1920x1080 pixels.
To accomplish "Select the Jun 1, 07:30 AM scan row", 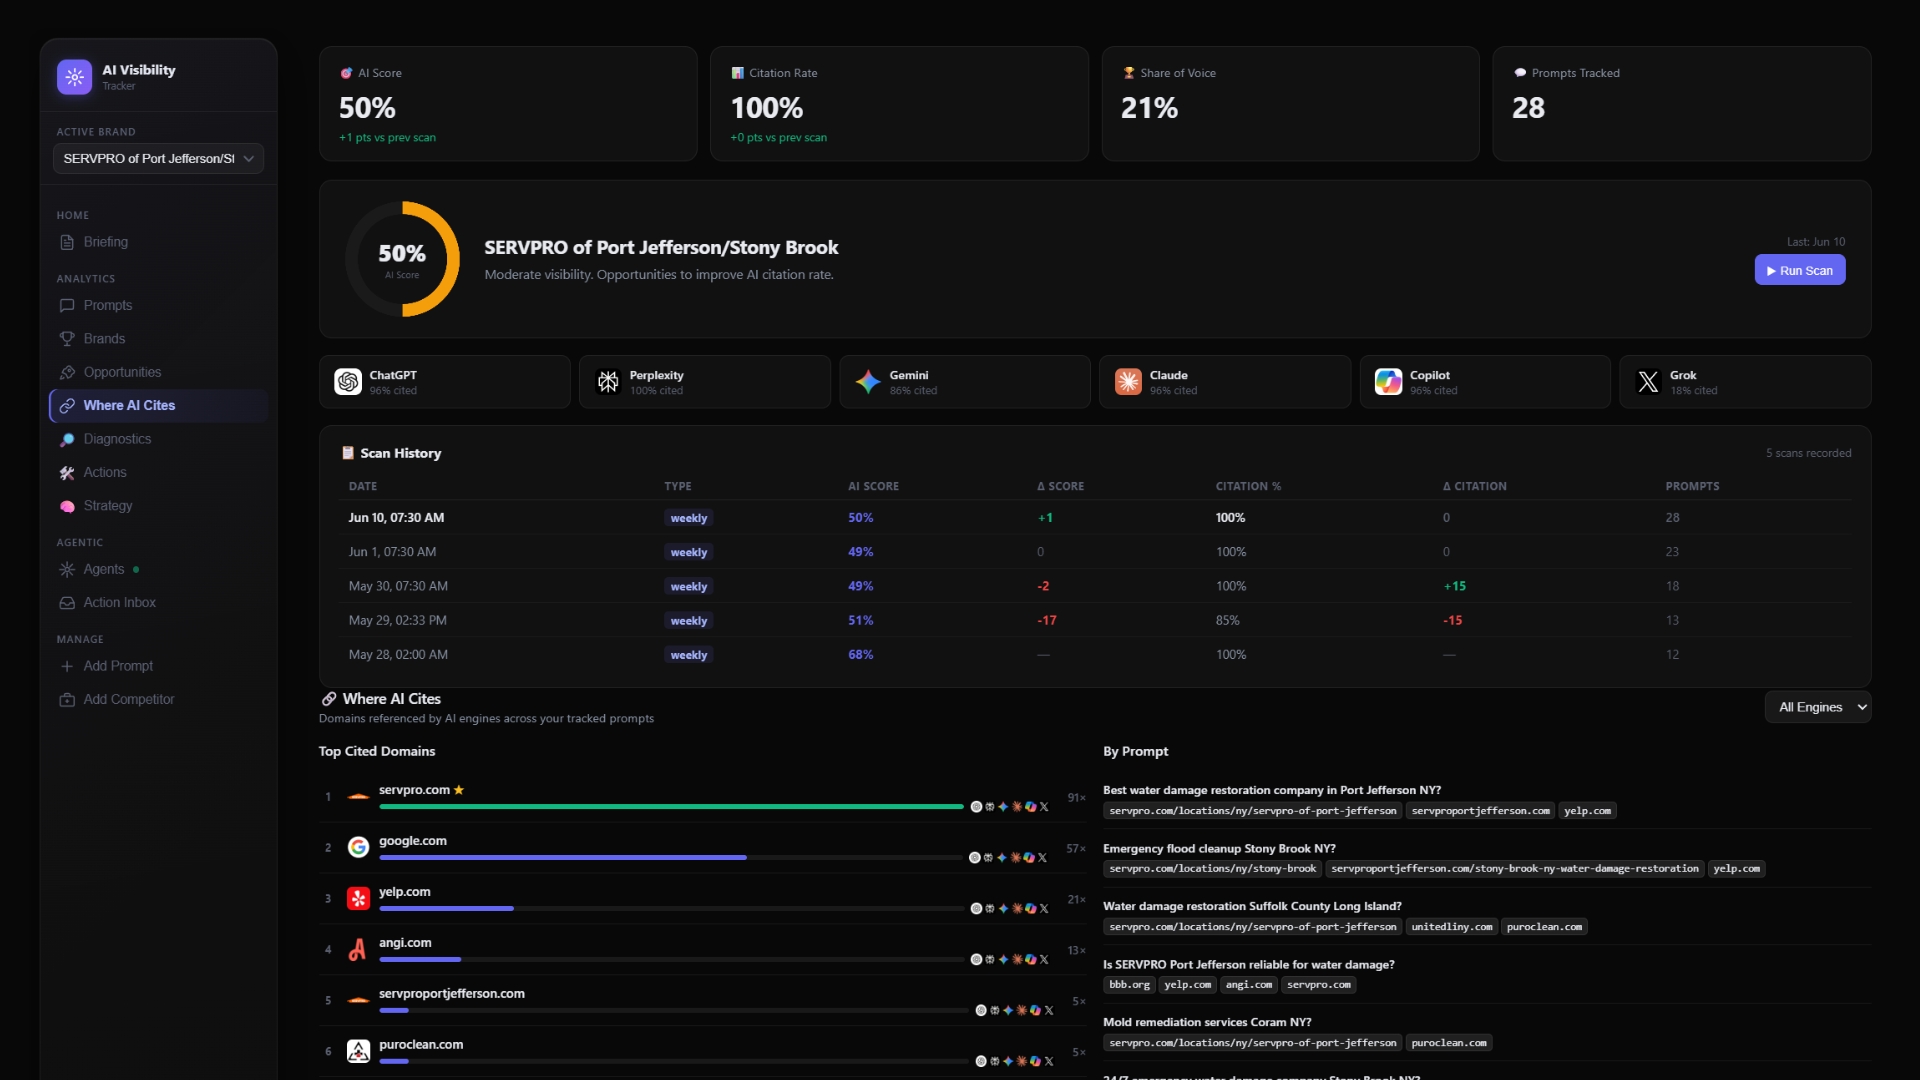I will click(1095, 552).
